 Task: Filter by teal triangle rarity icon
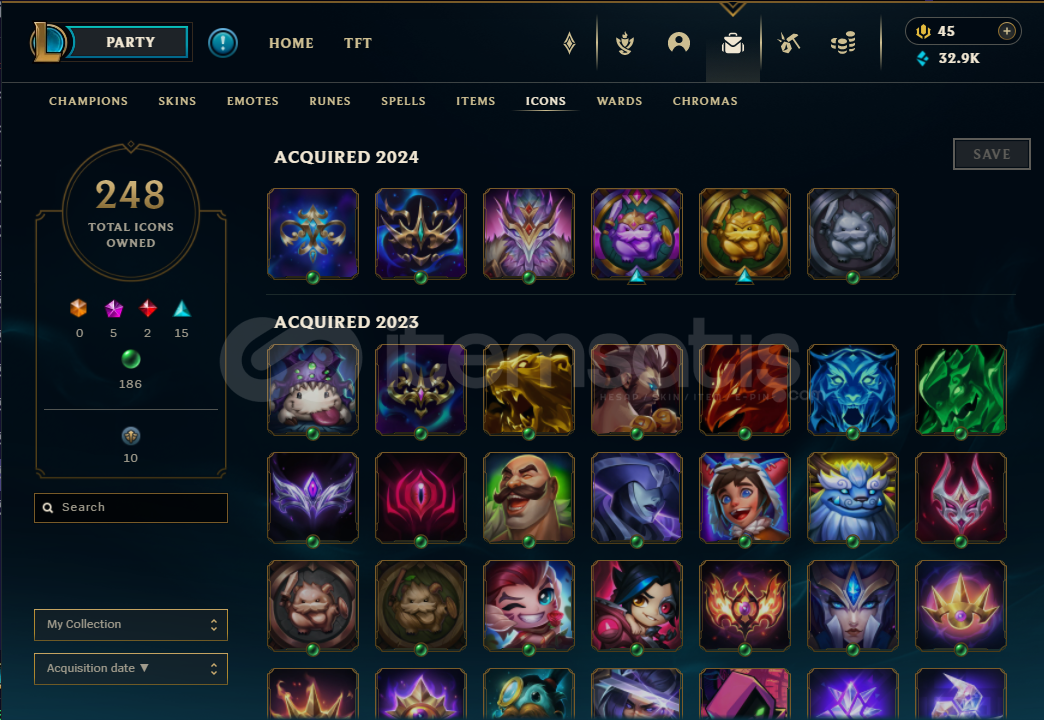coord(182,308)
